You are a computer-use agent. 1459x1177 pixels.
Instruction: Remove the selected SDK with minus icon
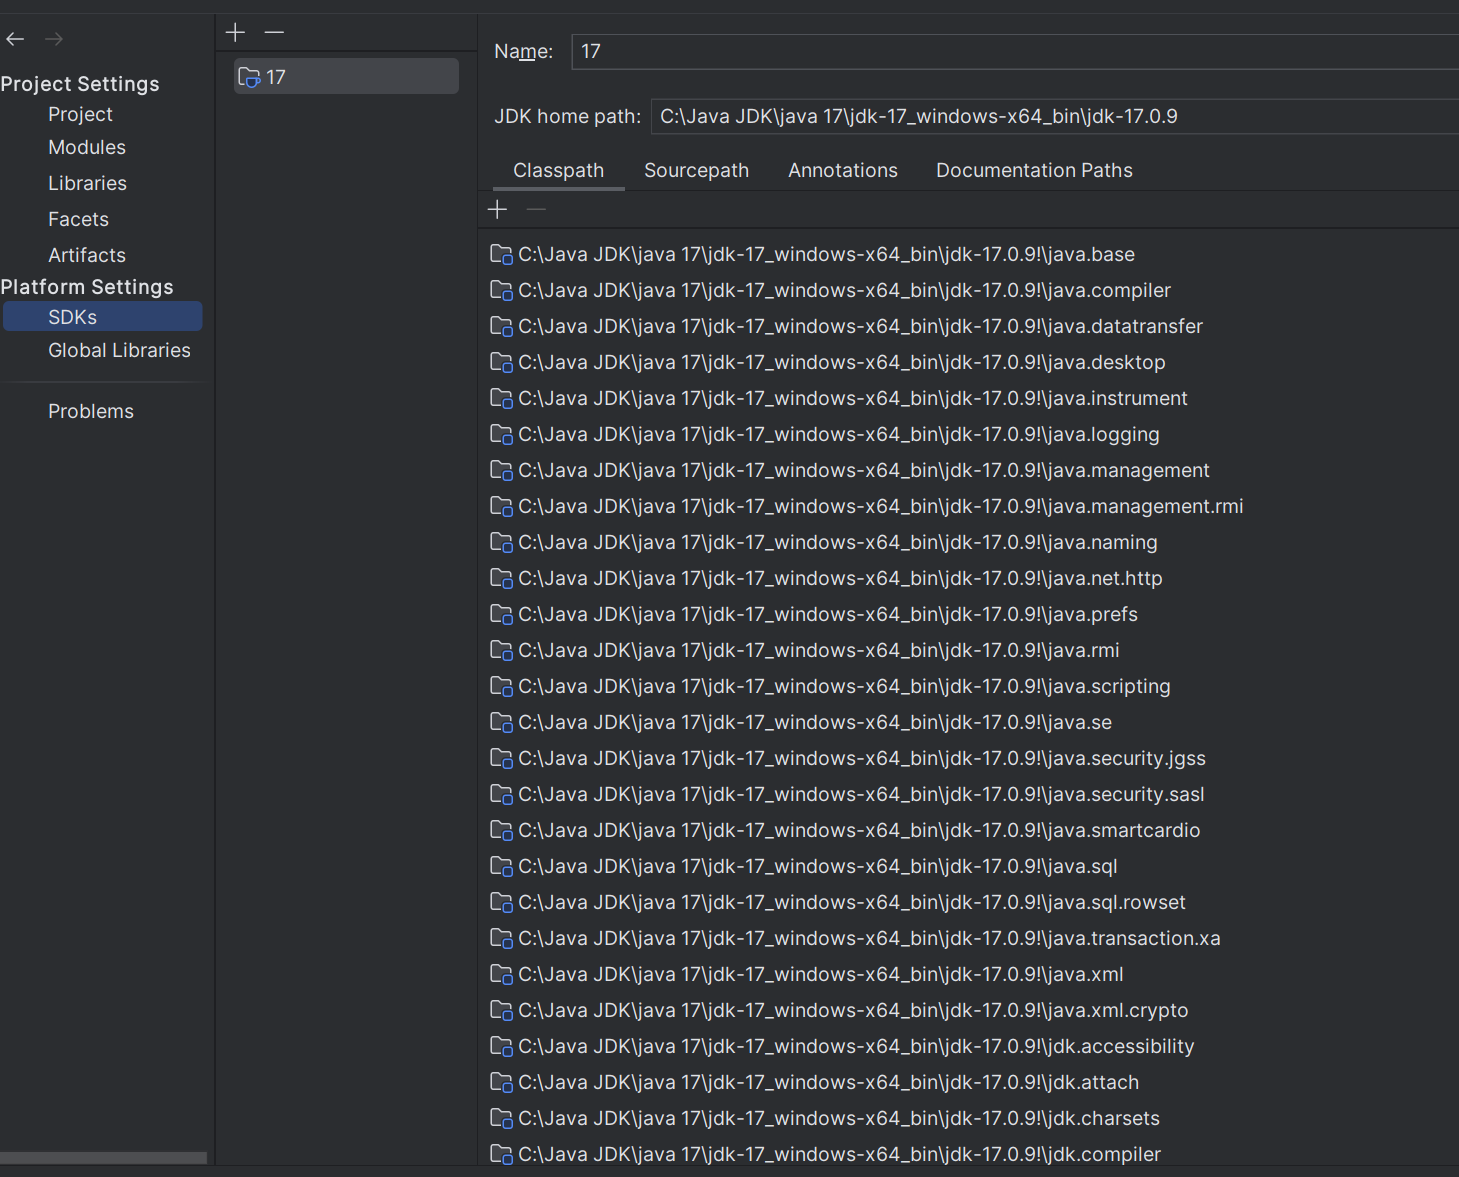click(274, 33)
